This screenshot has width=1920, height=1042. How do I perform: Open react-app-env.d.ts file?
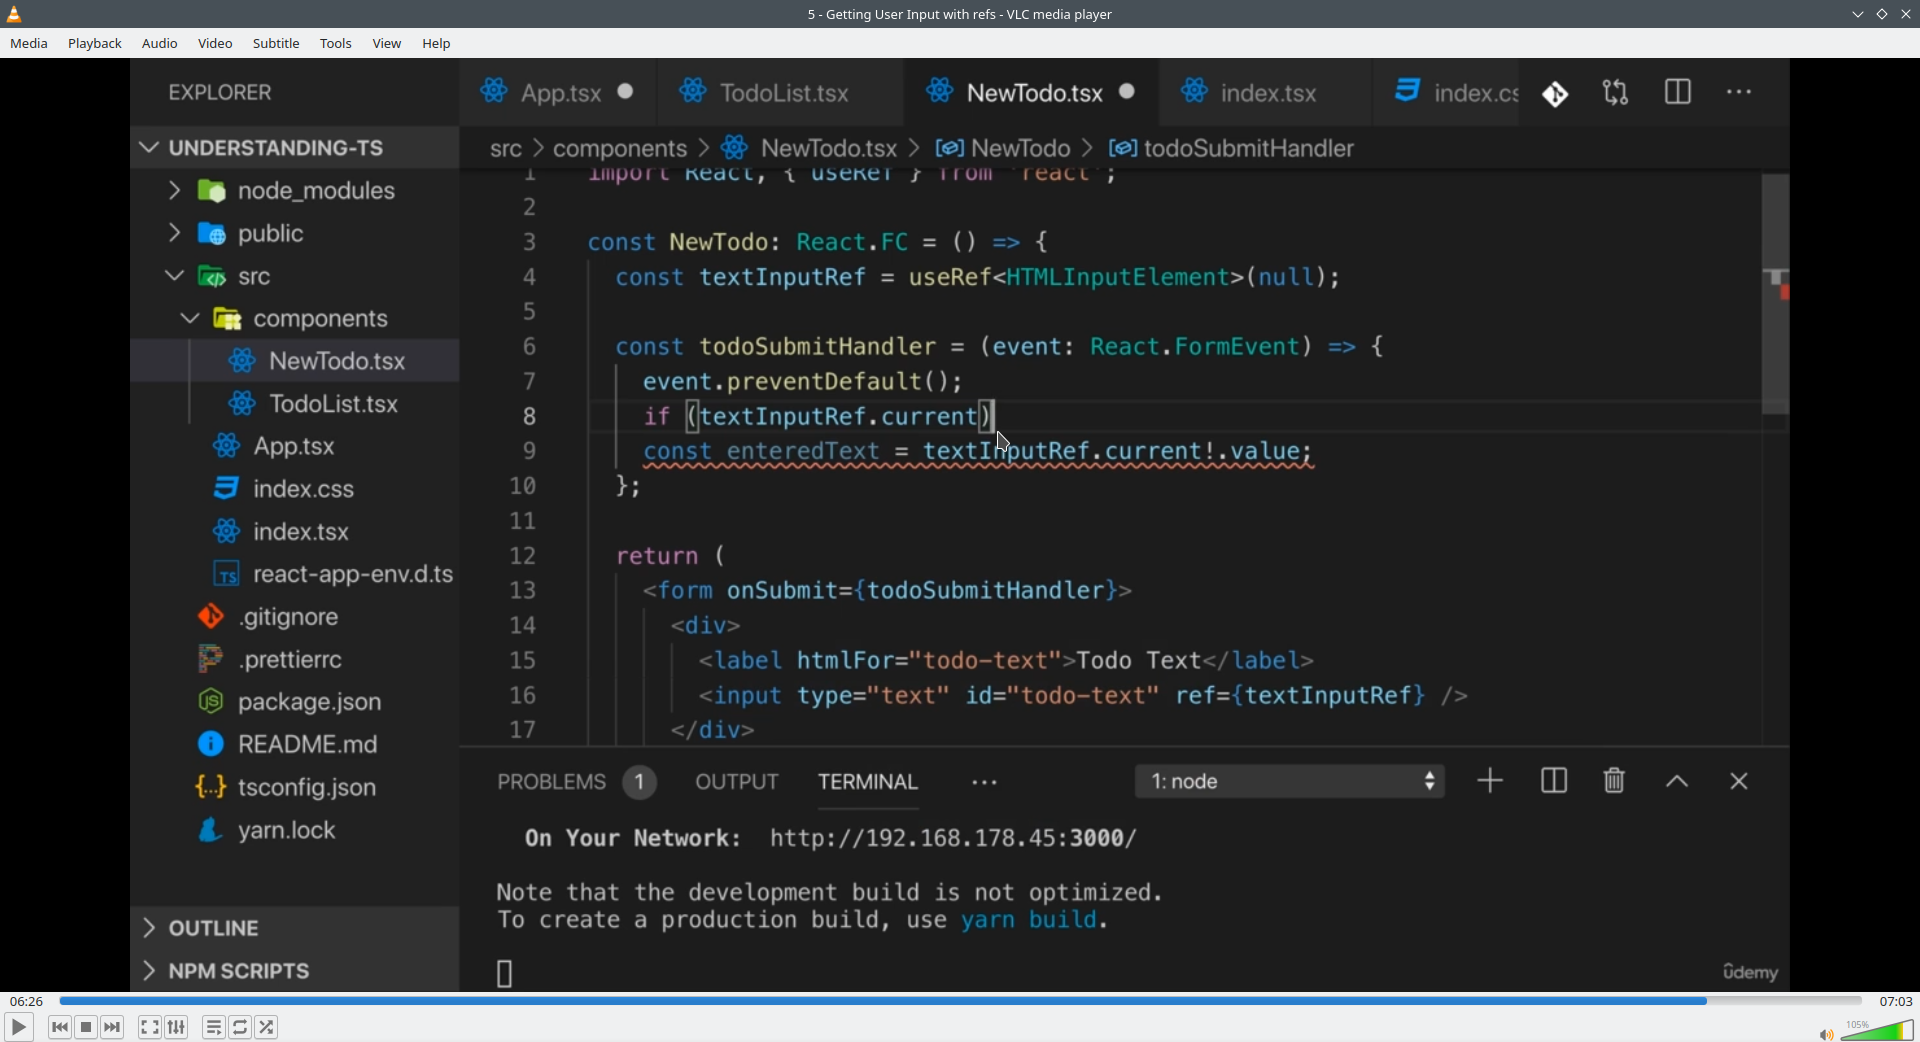coord(295,575)
